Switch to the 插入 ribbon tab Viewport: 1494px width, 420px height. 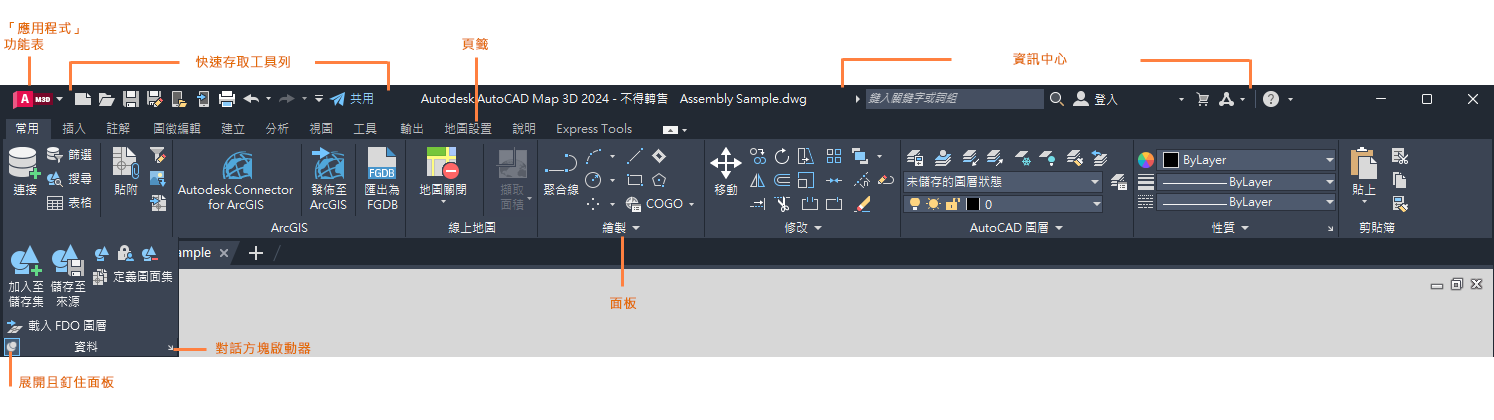(74, 129)
